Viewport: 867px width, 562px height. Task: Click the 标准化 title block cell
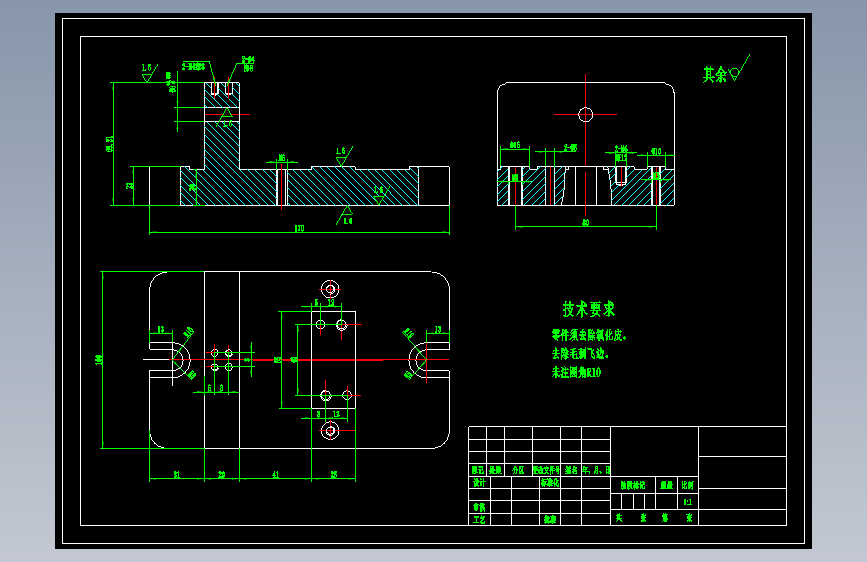pyautogui.click(x=550, y=482)
